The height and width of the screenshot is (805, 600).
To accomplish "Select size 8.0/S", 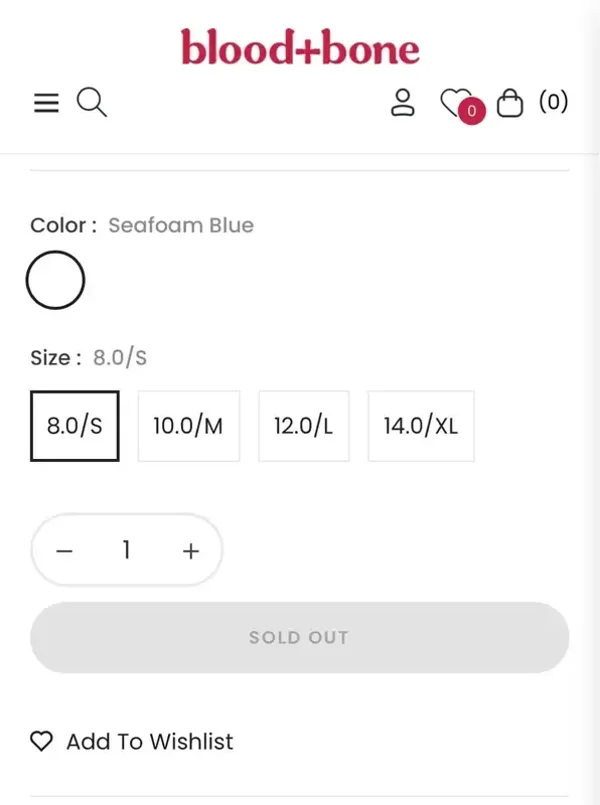I will pyautogui.click(x=75, y=425).
